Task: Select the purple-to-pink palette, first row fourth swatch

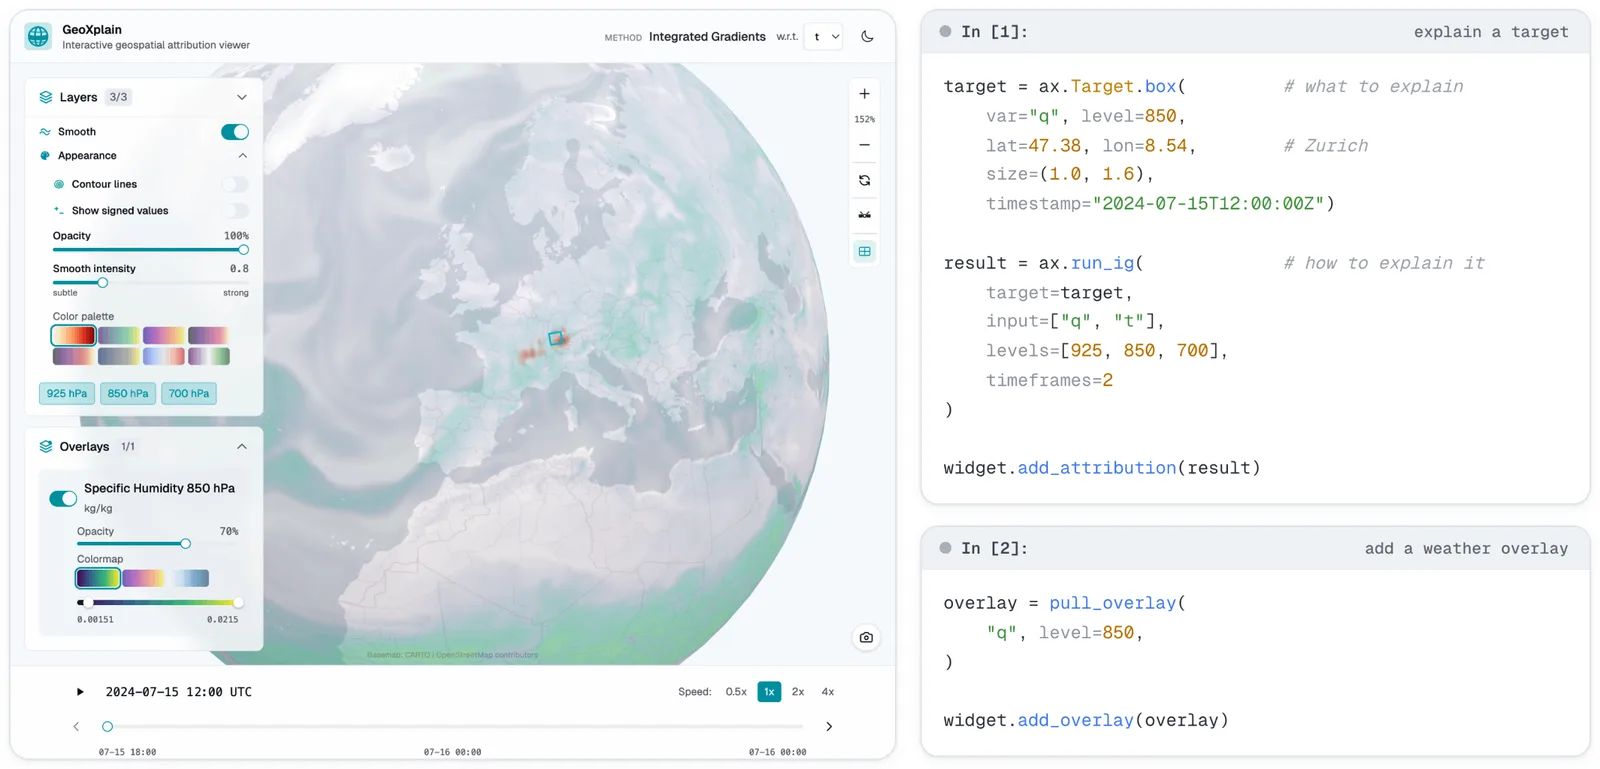Action: [x=208, y=335]
